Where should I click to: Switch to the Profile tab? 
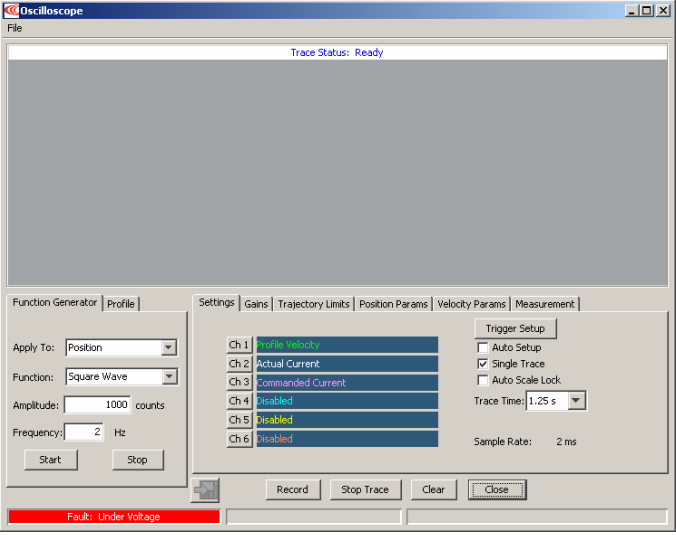click(x=121, y=304)
